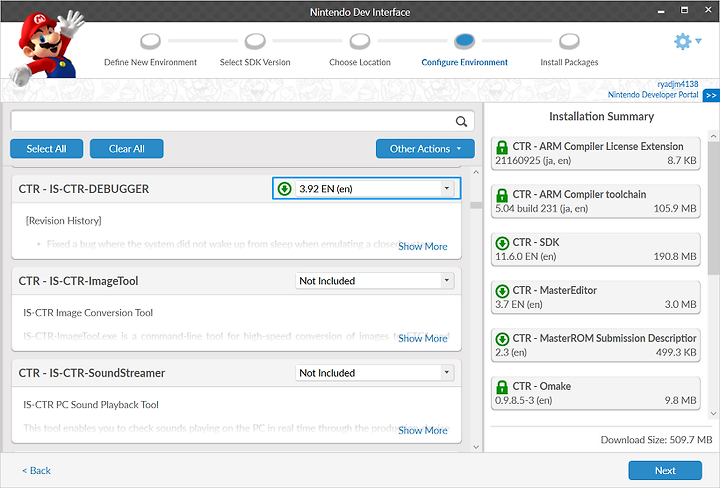Show More for IS-CTR-DEBUGGER description
This screenshot has height=488, width=720.
click(x=422, y=247)
